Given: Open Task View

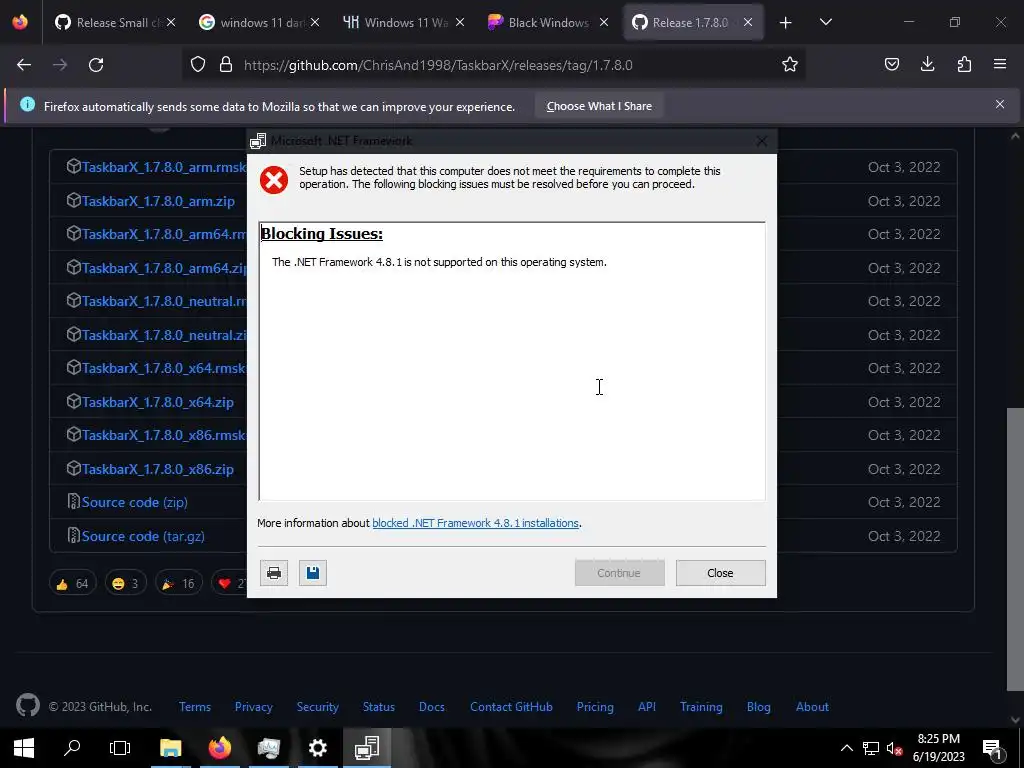Looking at the screenshot, I should [120, 748].
